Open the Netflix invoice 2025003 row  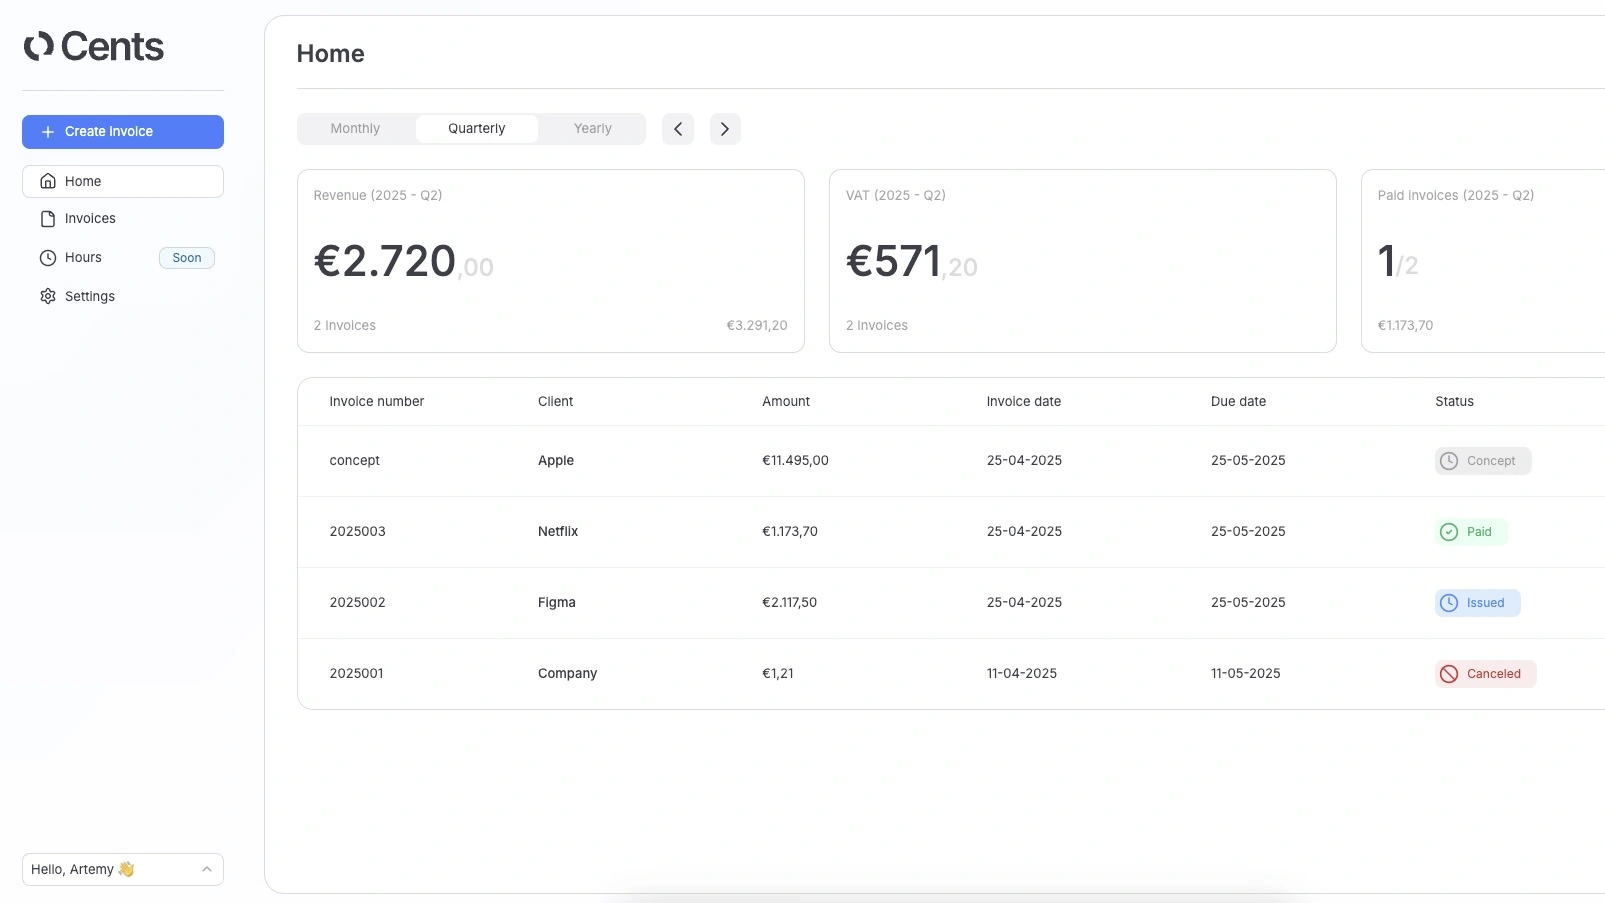pyautogui.click(x=700, y=531)
